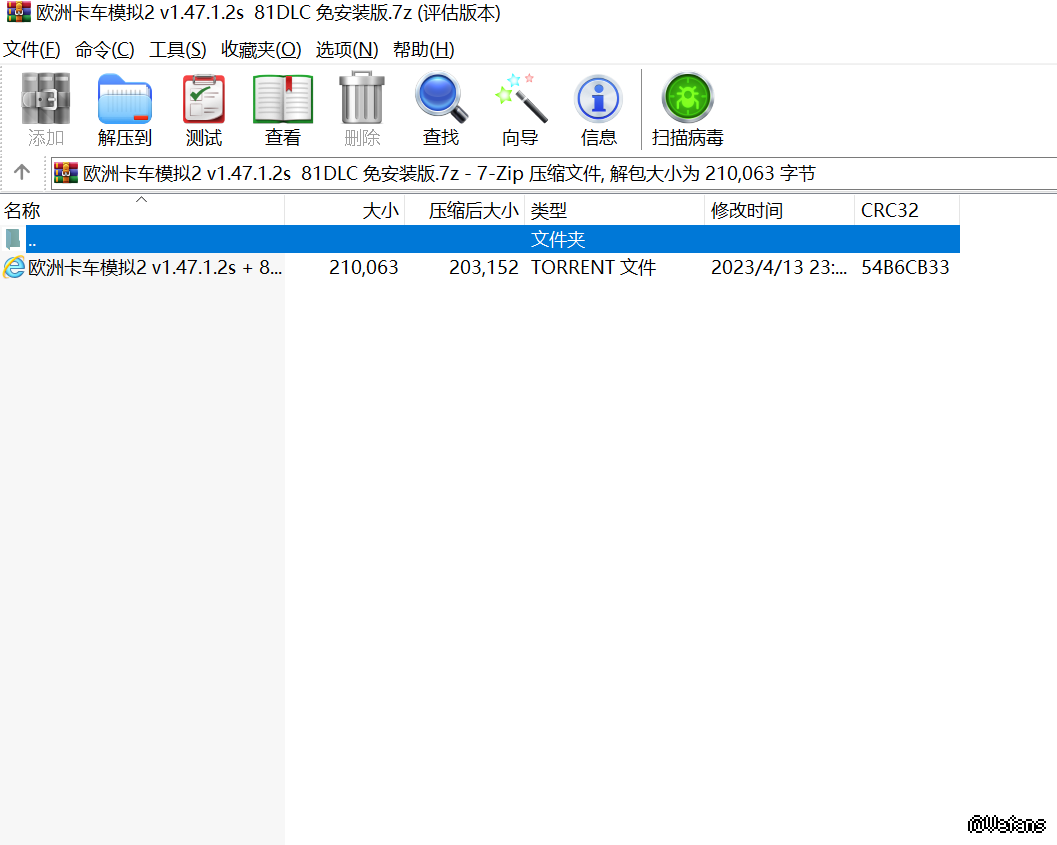Sort by Modified time (修改时间) column header
Viewport: 1057px width, 845px height.
tap(780, 211)
